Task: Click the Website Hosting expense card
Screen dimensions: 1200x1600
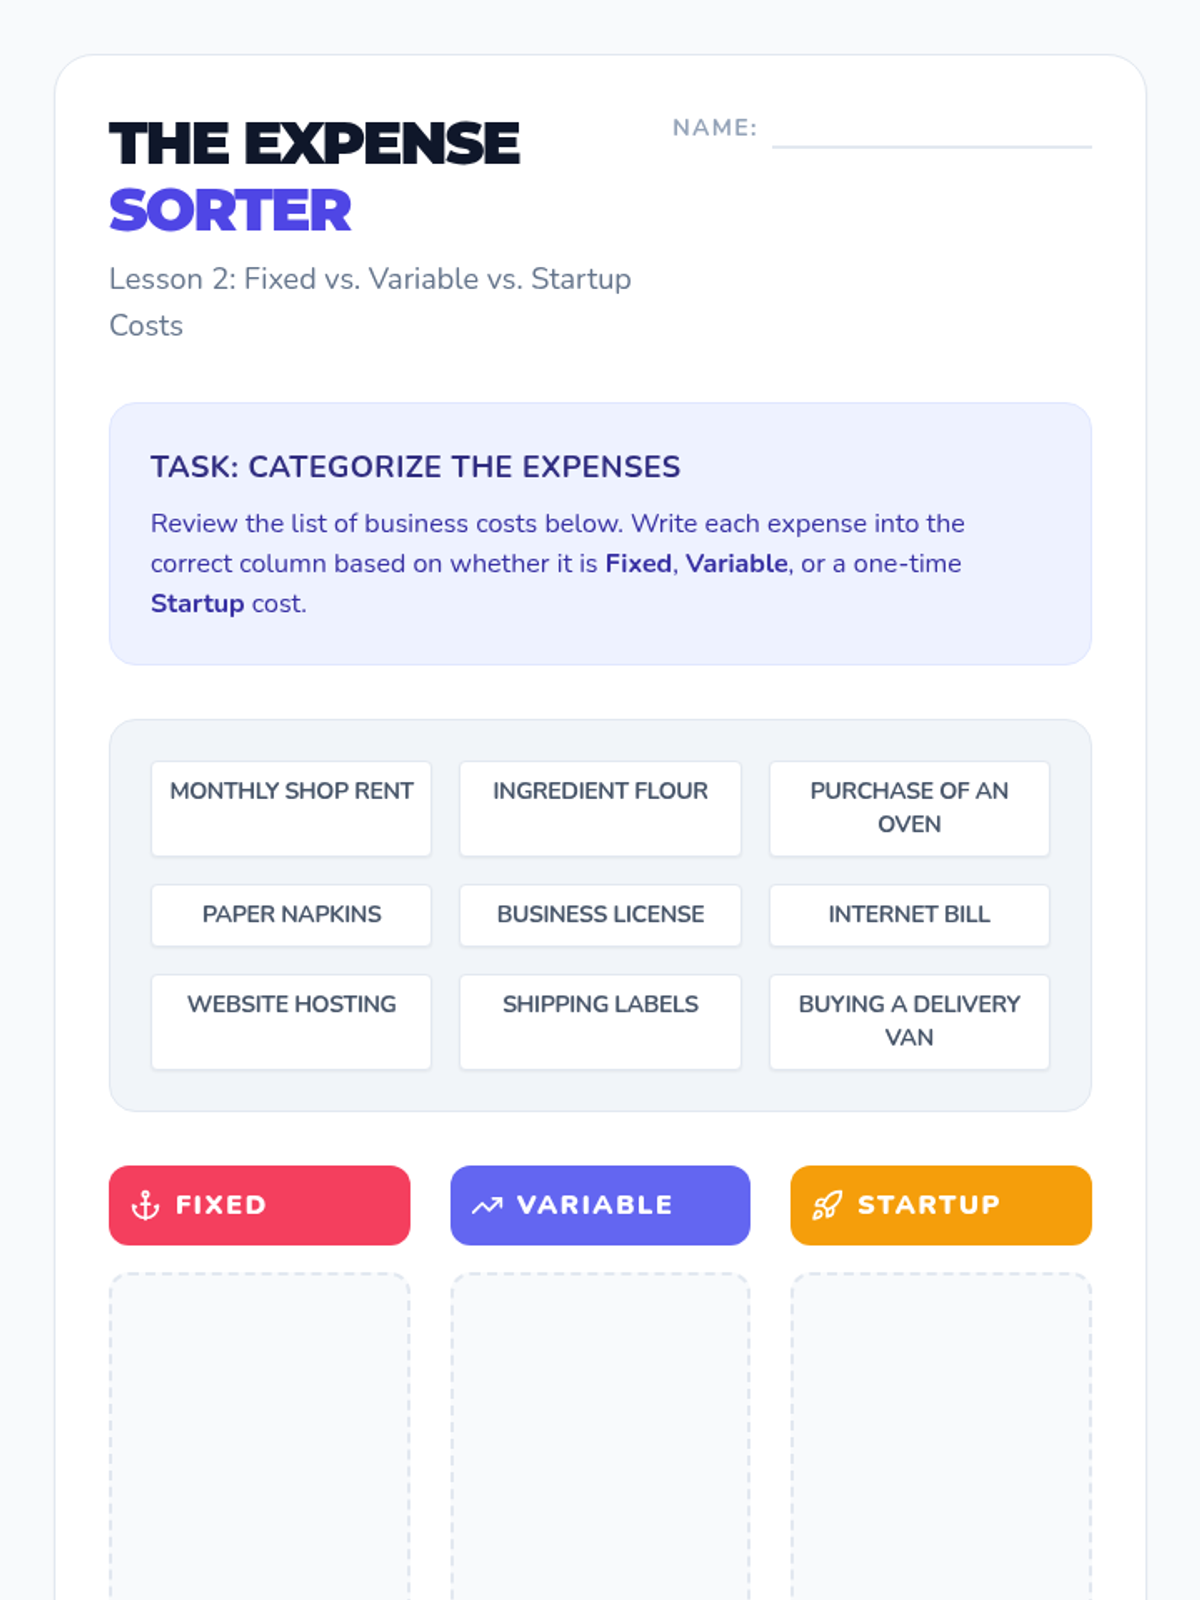Action: pos(291,1022)
